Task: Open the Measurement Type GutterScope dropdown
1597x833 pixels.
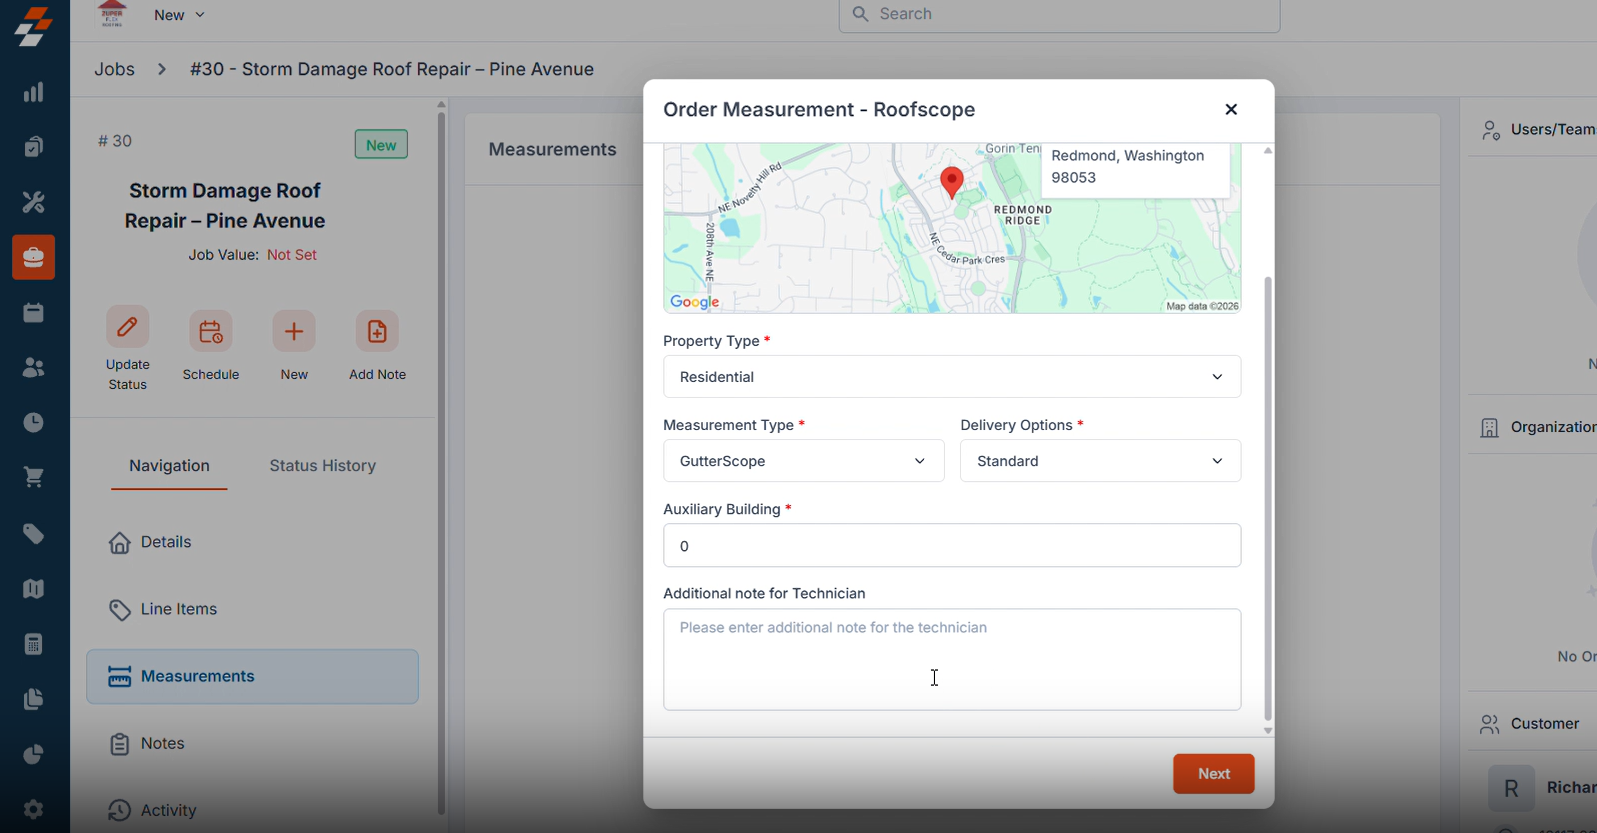Action: [x=803, y=461]
